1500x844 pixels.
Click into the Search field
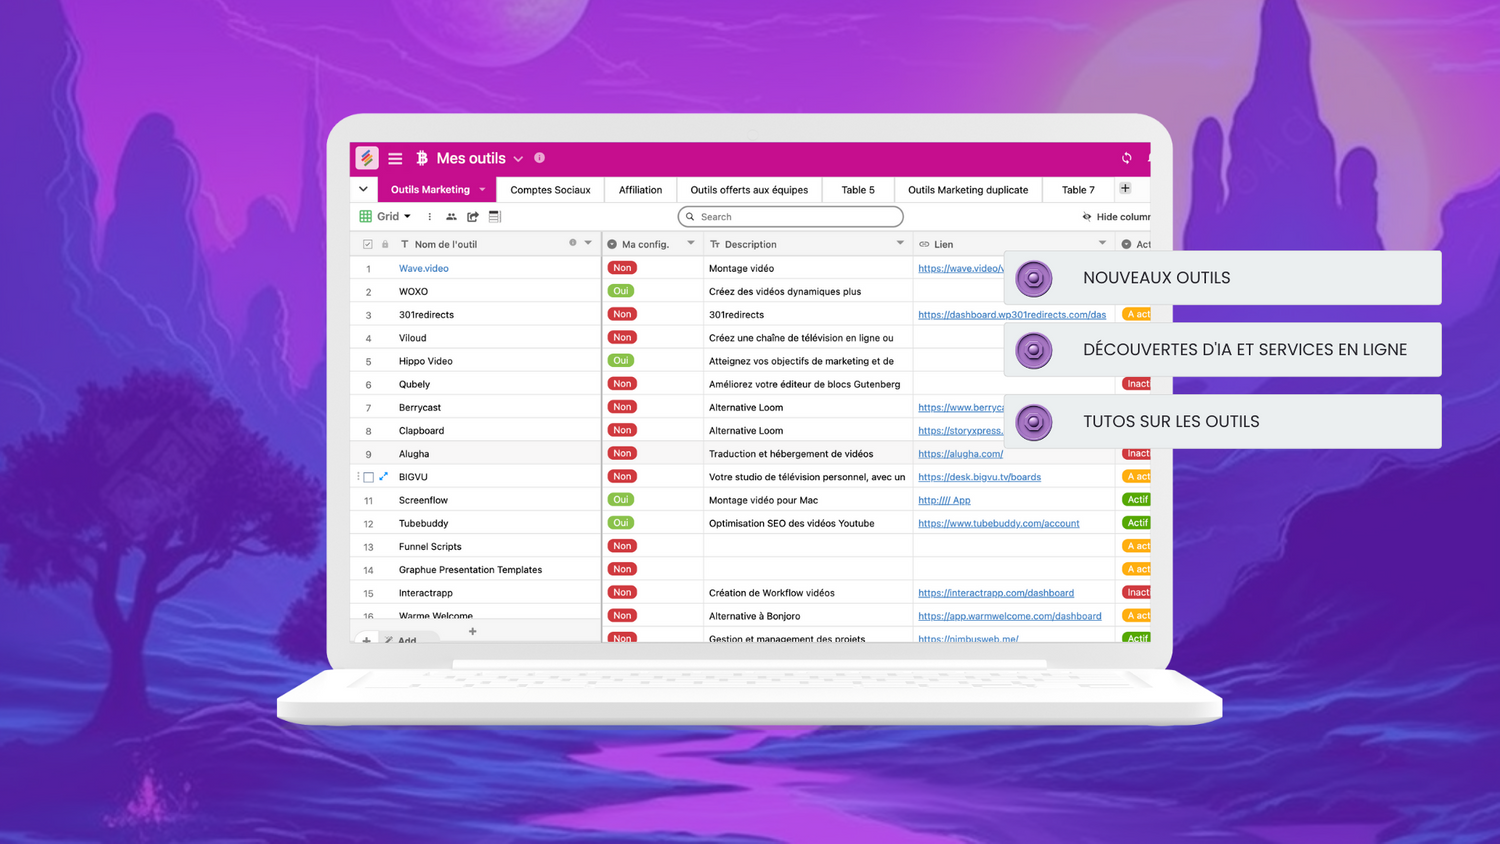(x=795, y=217)
